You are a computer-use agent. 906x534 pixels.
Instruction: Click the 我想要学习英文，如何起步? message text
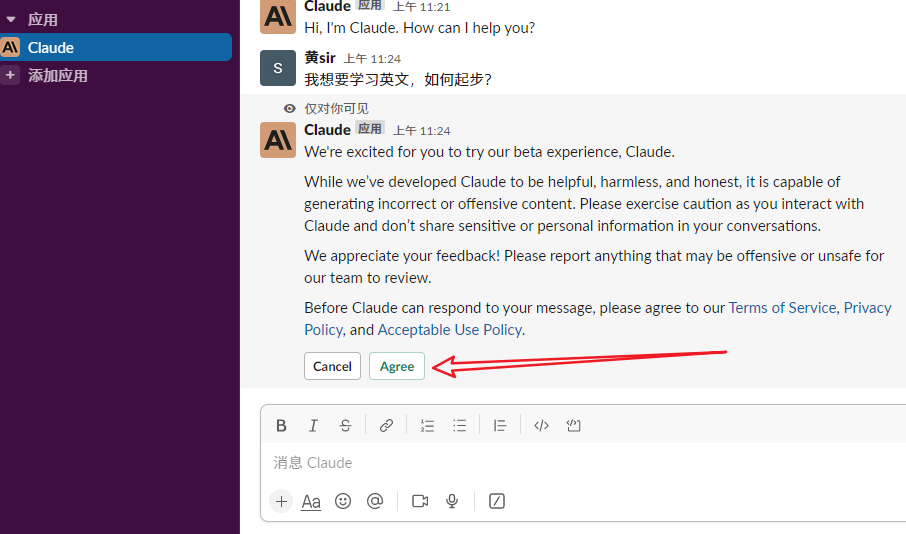(398, 80)
